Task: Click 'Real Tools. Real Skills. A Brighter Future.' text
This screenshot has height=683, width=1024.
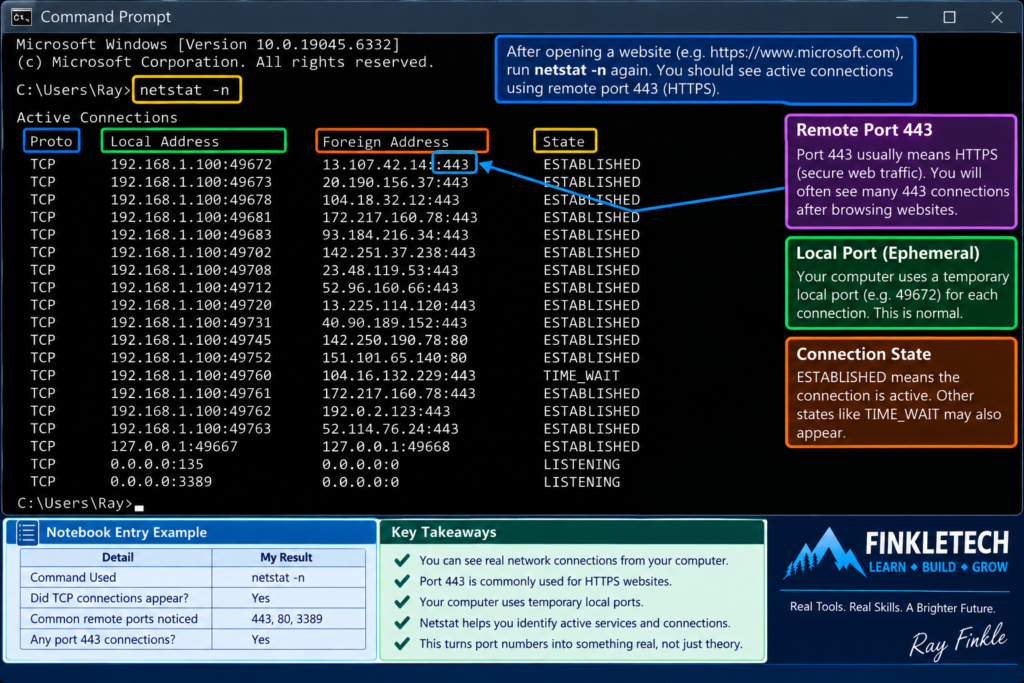Action: (x=892, y=607)
